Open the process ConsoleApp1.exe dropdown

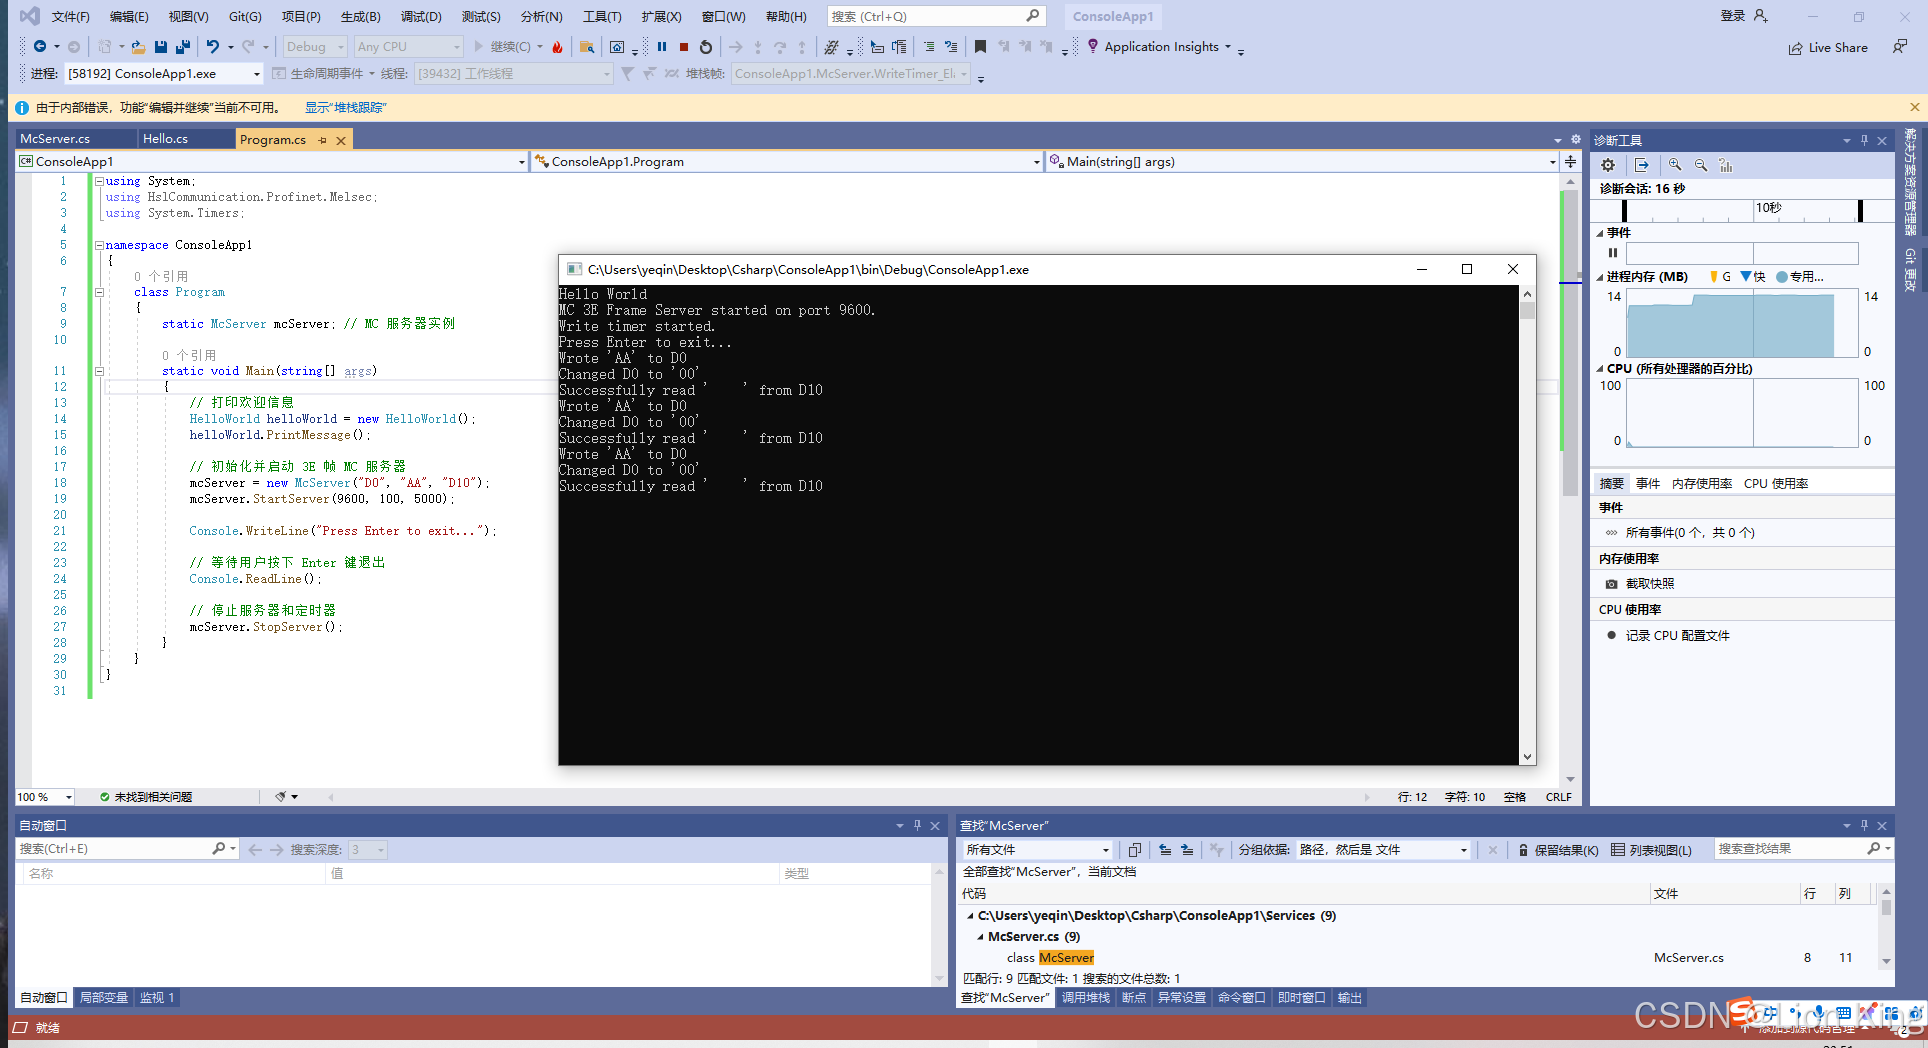(x=256, y=74)
